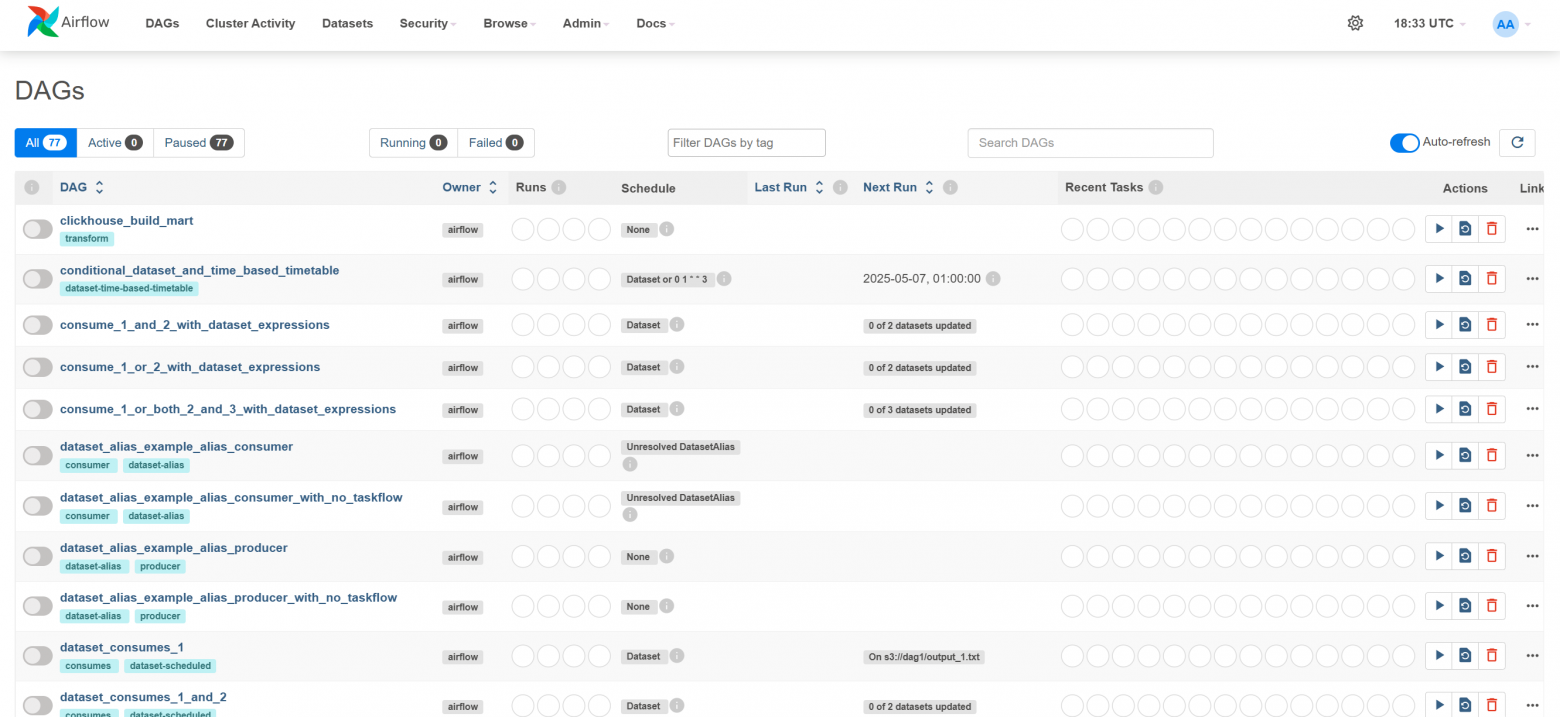
Task: Open the 18:33 UTC timezone dropdown
Action: pyautogui.click(x=1430, y=23)
